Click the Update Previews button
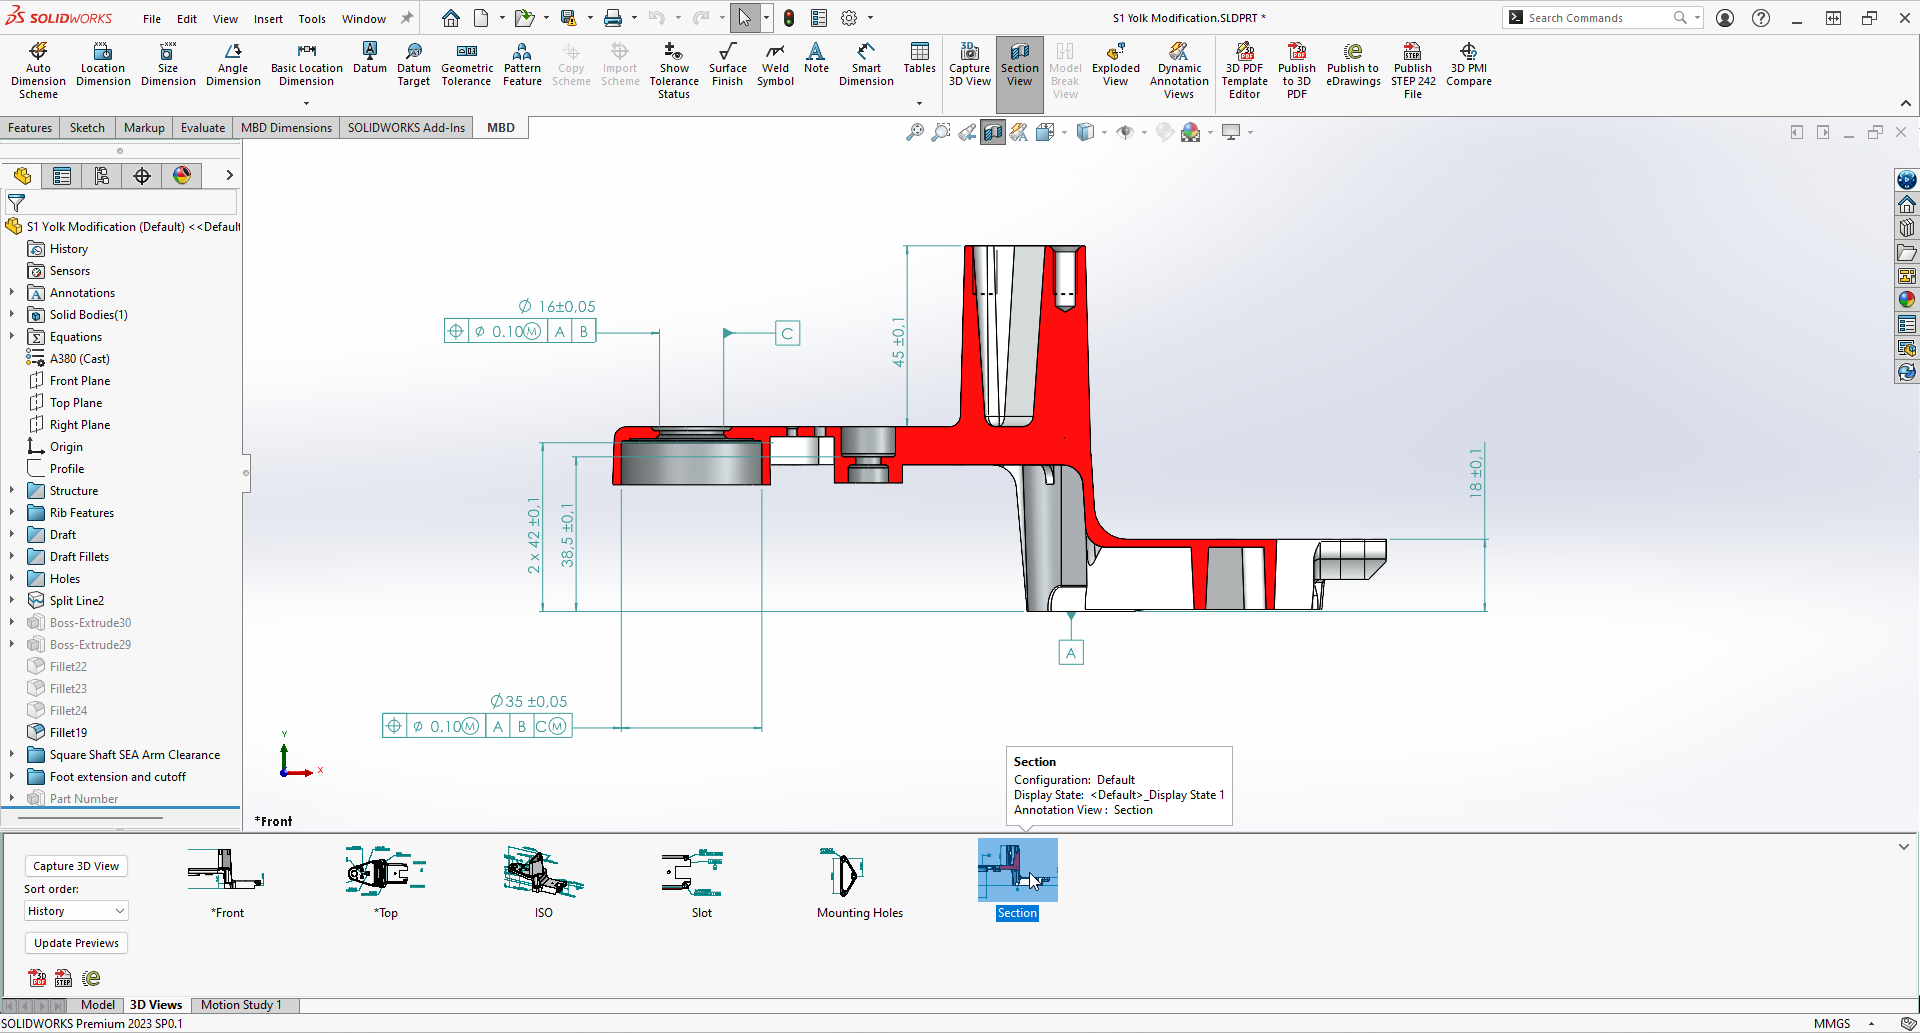This screenshot has height=1033, width=1920. (x=75, y=942)
